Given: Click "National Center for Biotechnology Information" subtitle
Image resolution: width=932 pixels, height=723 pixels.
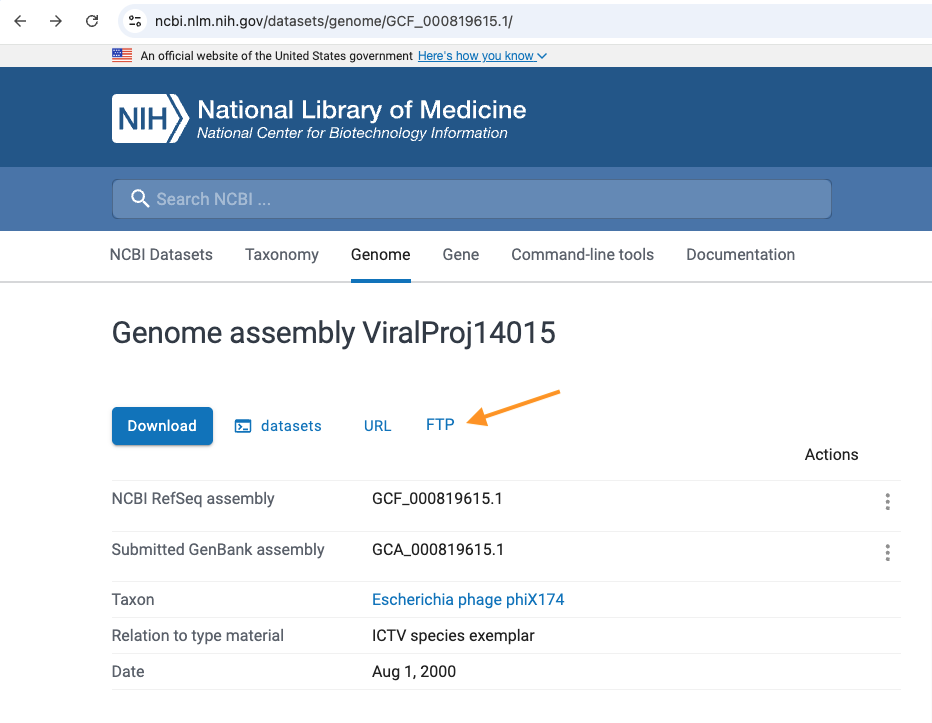Looking at the screenshot, I should 352,133.
